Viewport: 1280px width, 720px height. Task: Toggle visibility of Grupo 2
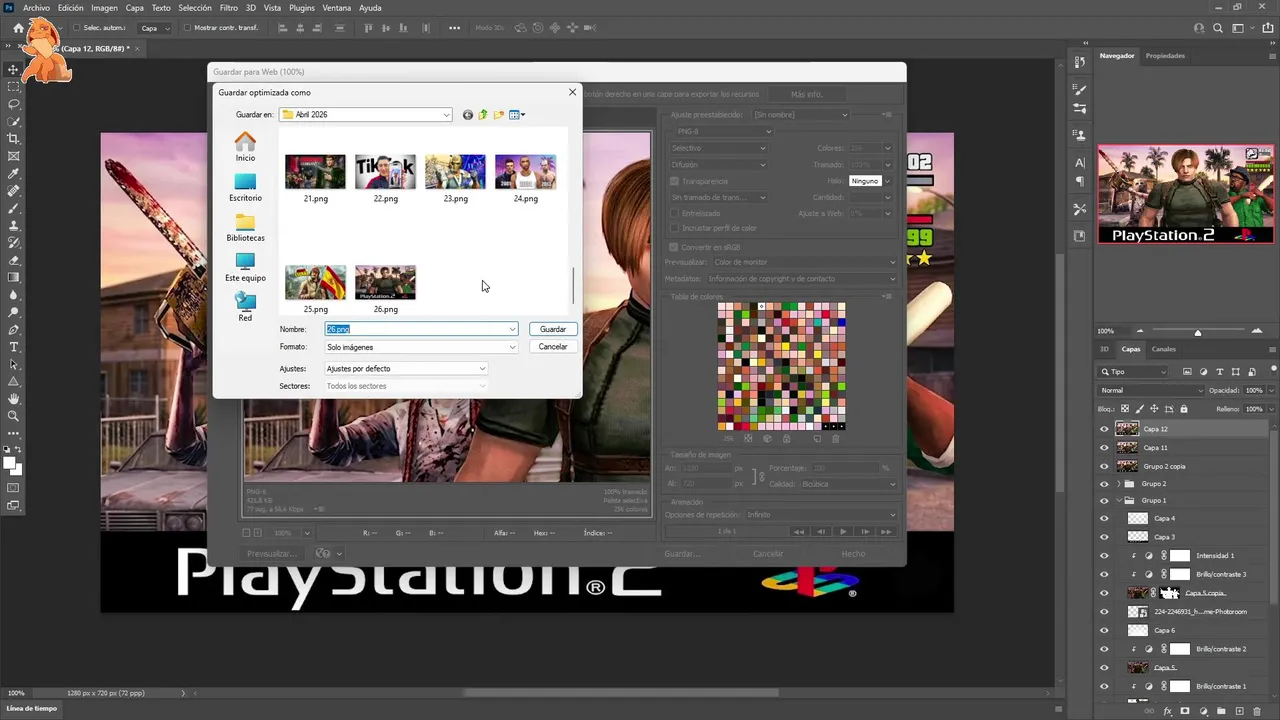point(1104,484)
